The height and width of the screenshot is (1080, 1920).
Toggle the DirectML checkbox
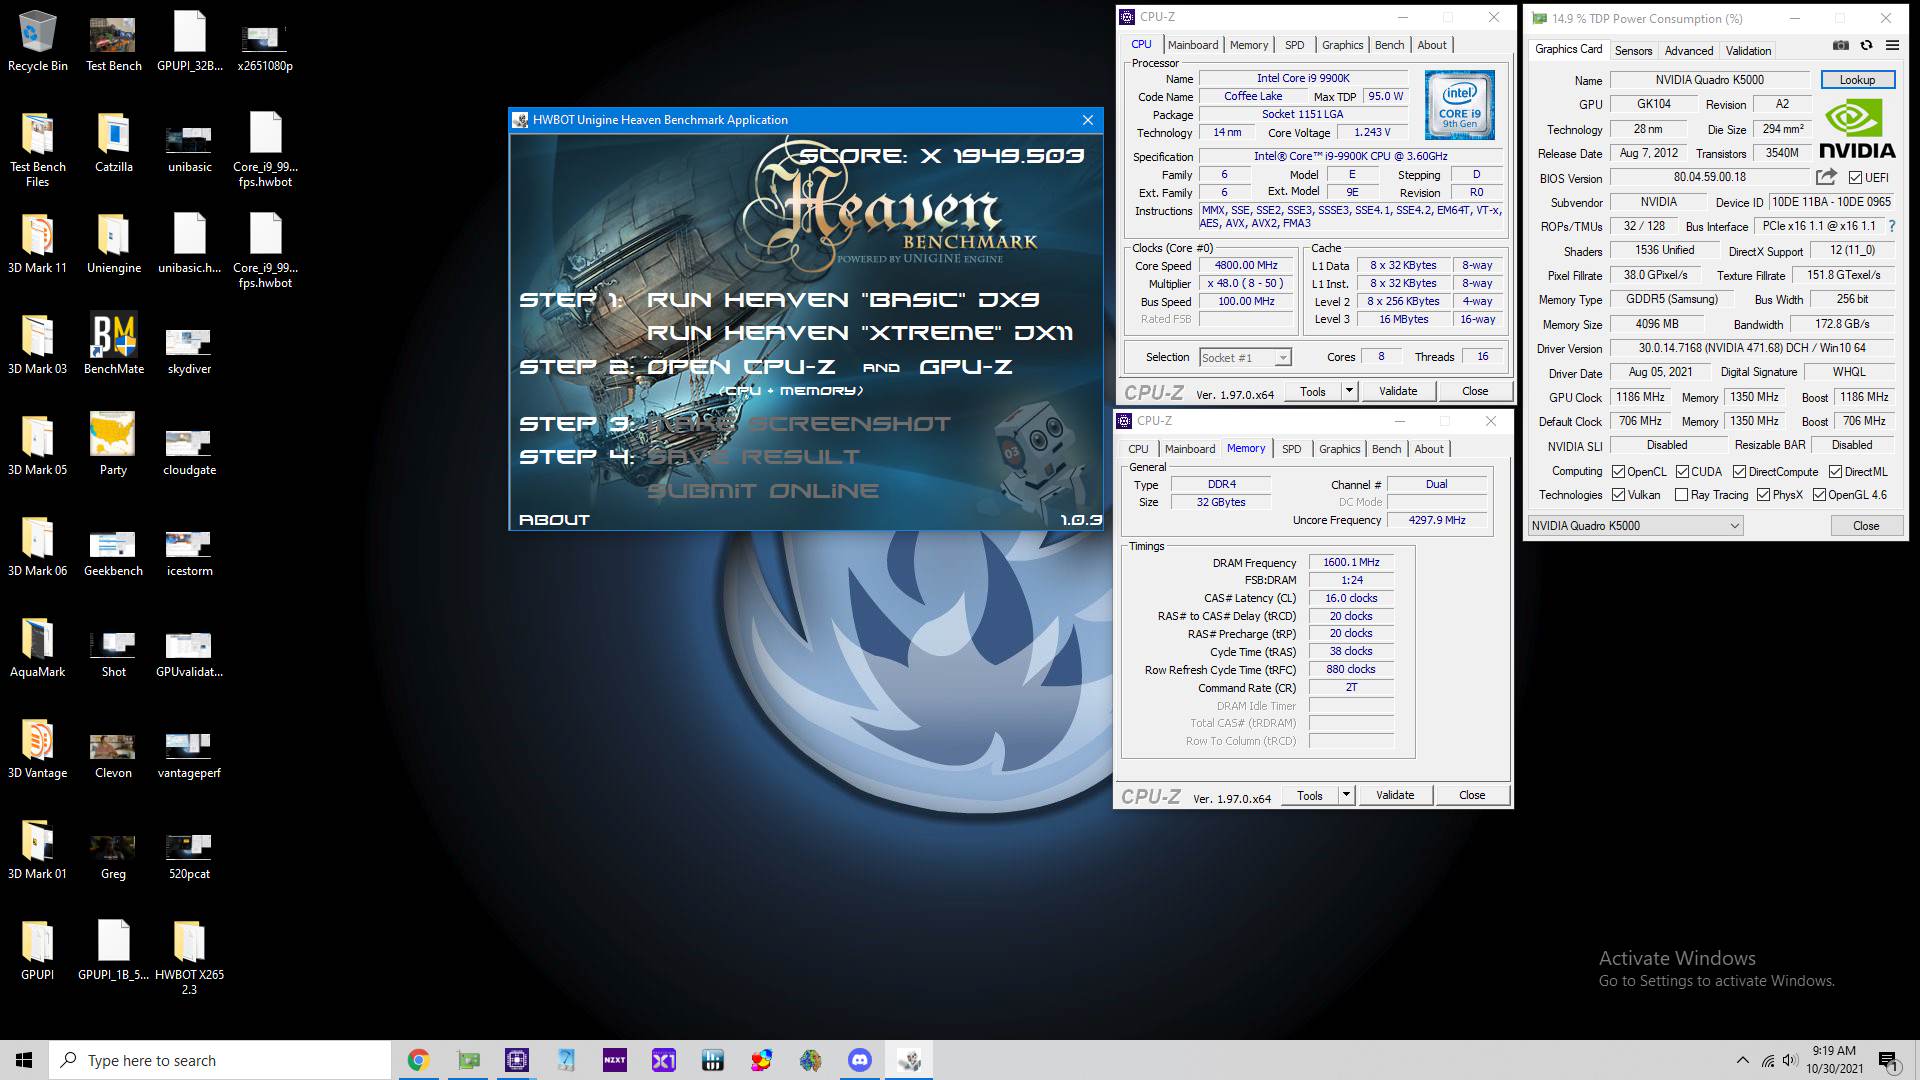pyautogui.click(x=1835, y=472)
